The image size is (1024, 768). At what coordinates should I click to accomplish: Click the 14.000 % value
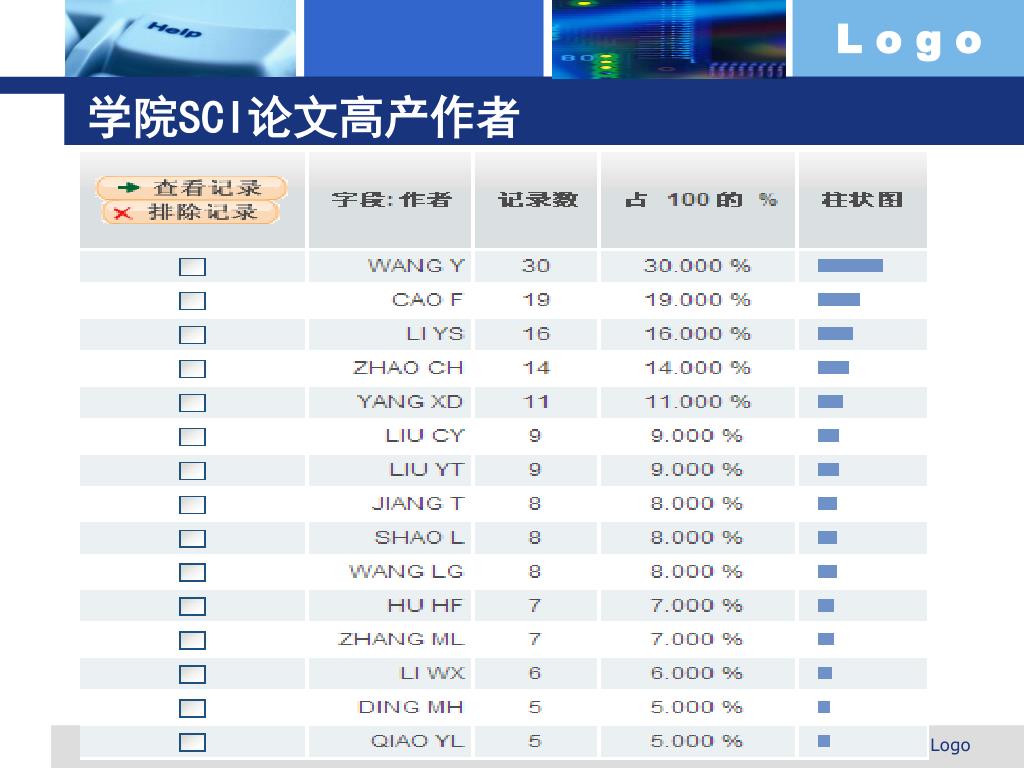point(697,367)
